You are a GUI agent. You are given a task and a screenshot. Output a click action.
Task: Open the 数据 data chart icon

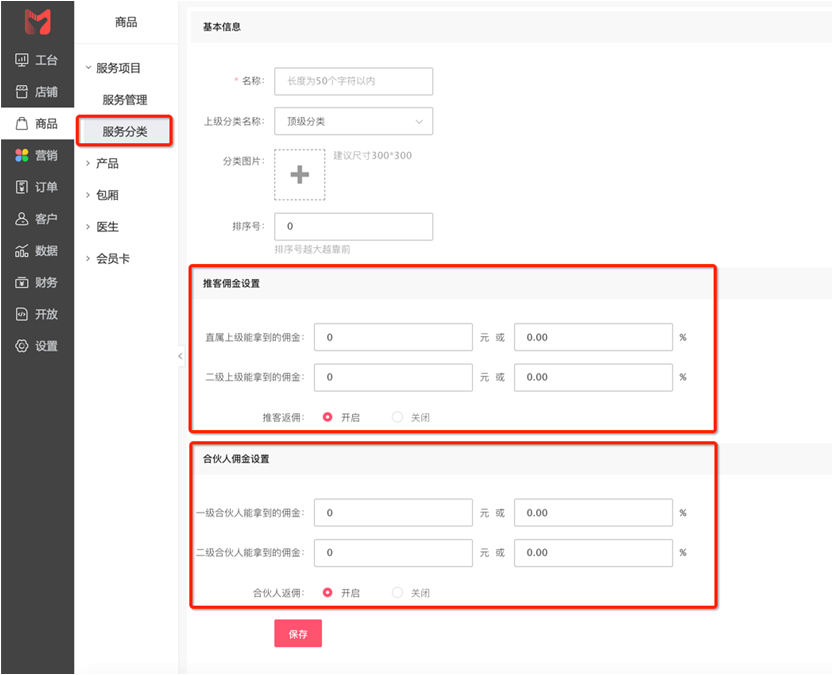point(22,251)
